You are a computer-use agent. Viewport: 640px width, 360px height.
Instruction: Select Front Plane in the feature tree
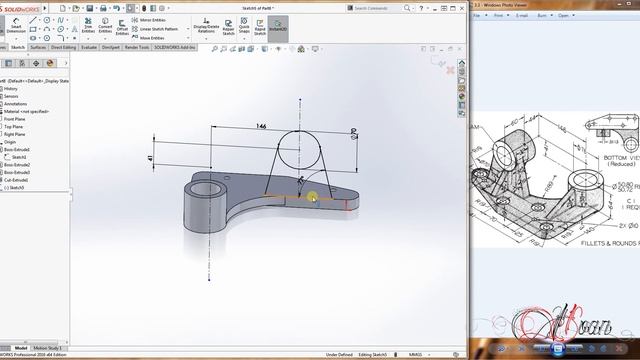coord(14,119)
